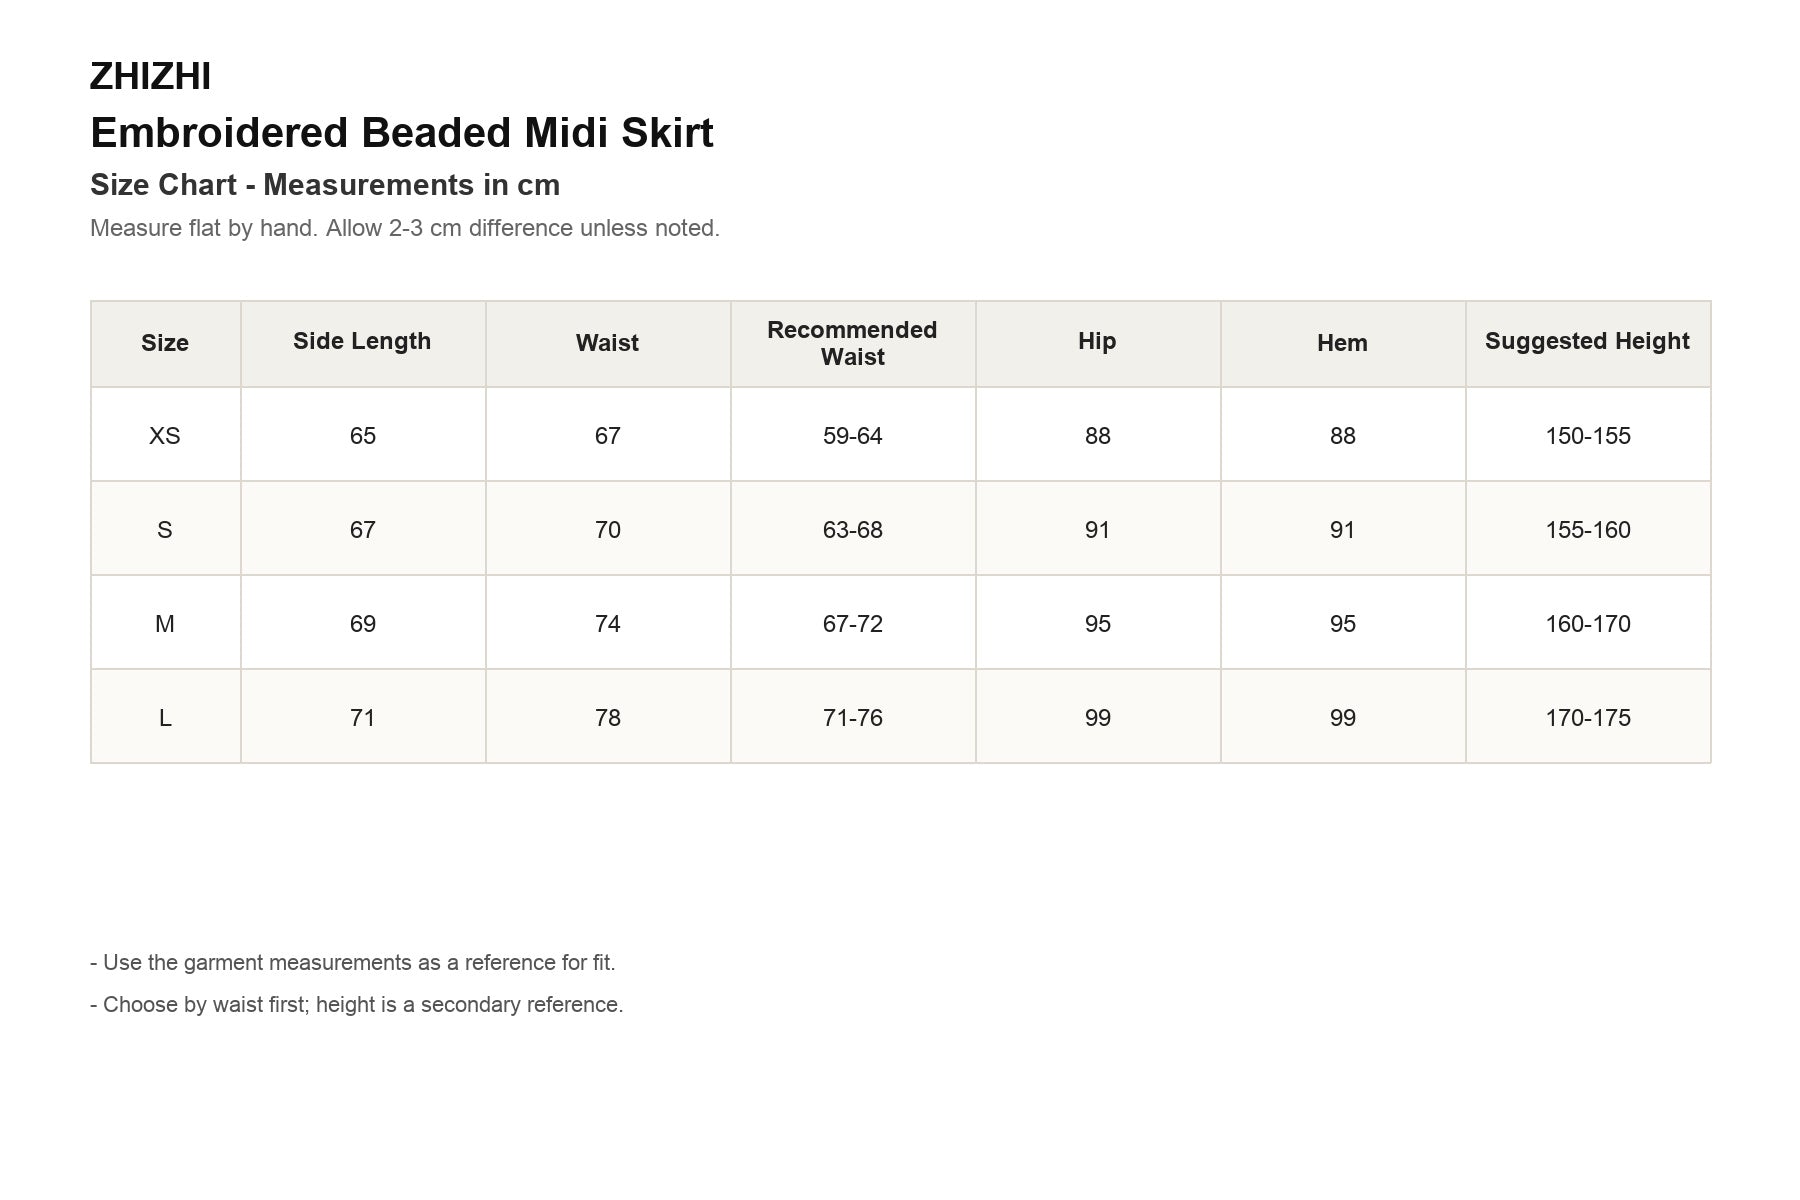Select the ZHIZHI brand title
This screenshot has width=1800, height=1200.
[150, 77]
